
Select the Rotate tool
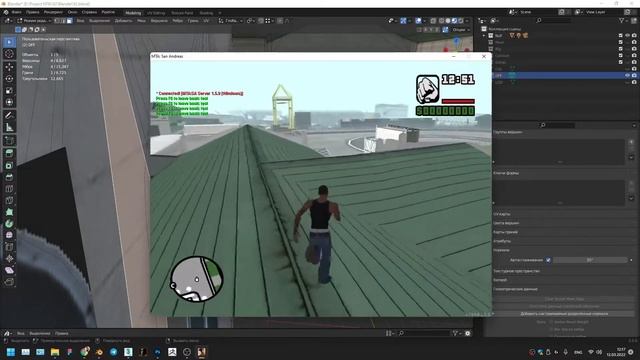[x=9, y=78]
